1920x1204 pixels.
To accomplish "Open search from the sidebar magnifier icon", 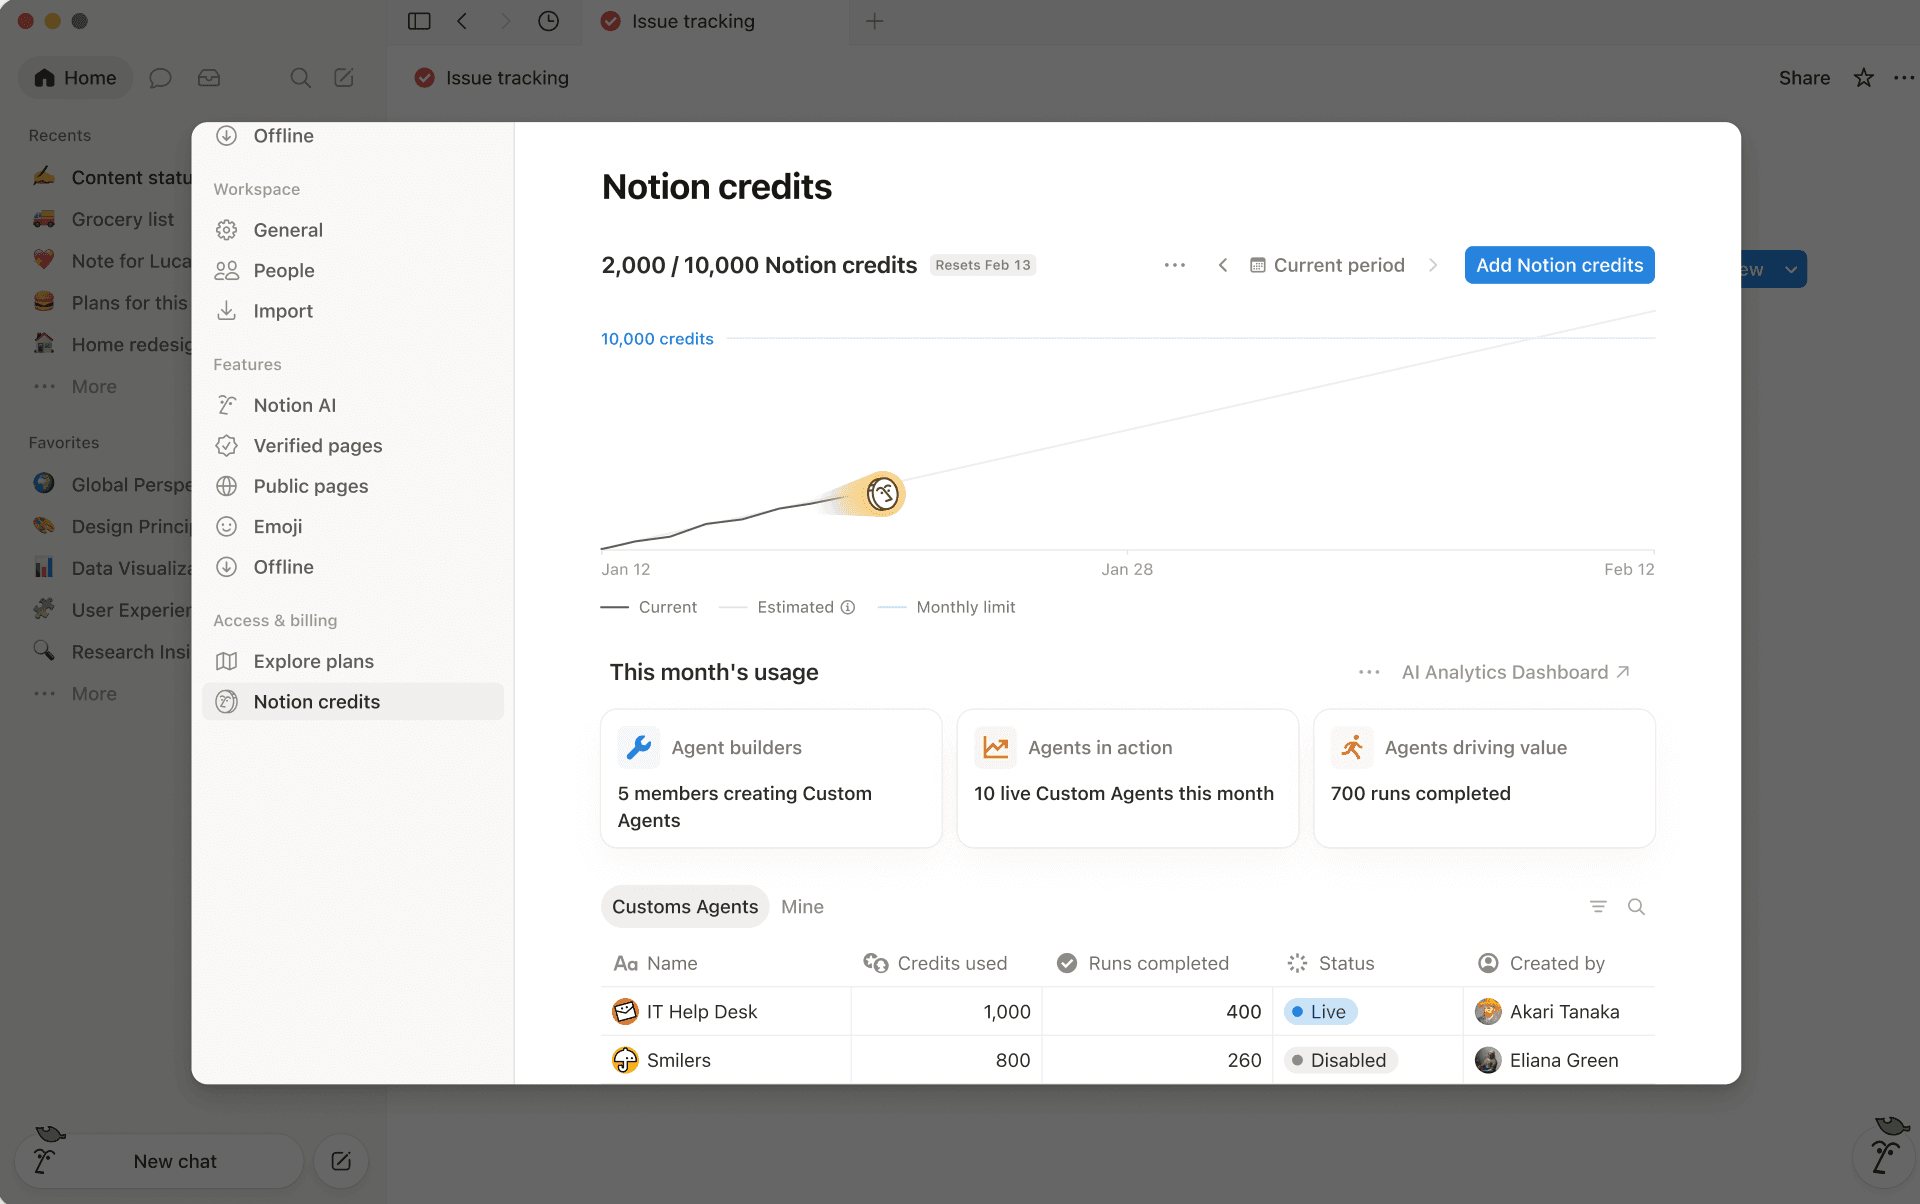I will tap(299, 77).
